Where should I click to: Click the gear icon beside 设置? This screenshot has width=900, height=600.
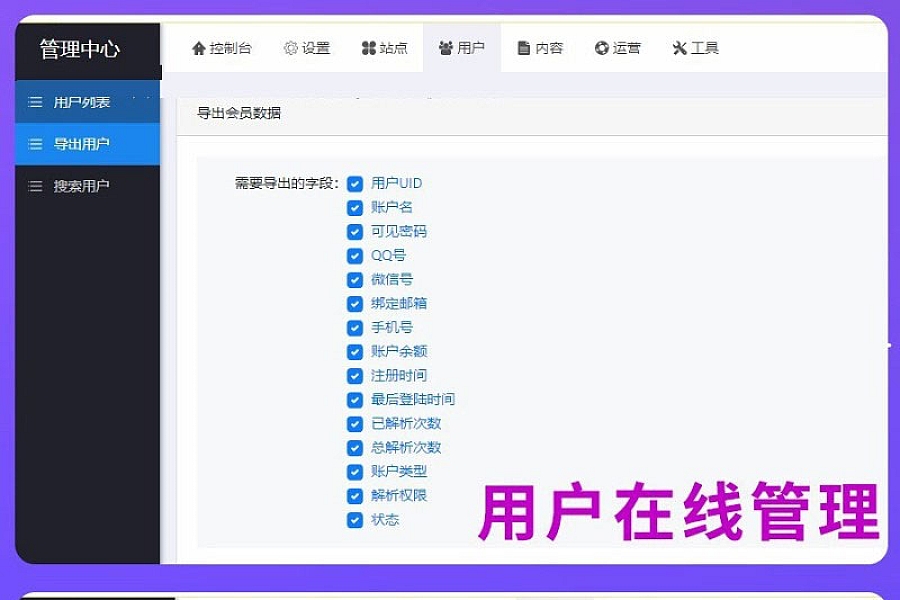(x=291, y=48)
